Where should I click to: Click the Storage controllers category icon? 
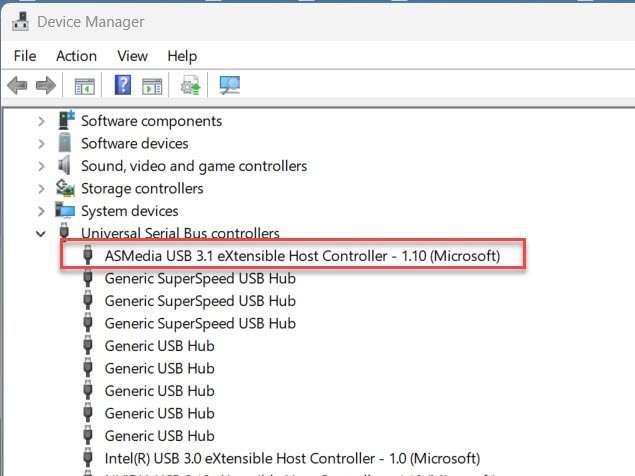click(65, 188)
